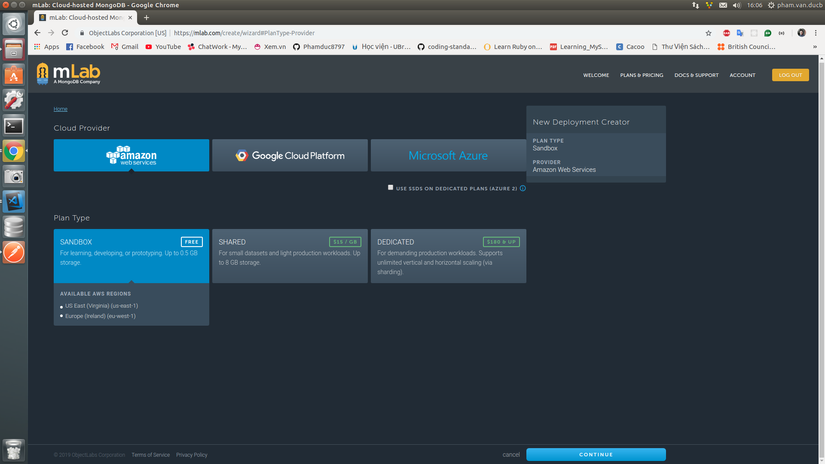This screenshot has width=825, height=464.
Task: Click the mLab logo in header
Action: click(x=68, y=74)
